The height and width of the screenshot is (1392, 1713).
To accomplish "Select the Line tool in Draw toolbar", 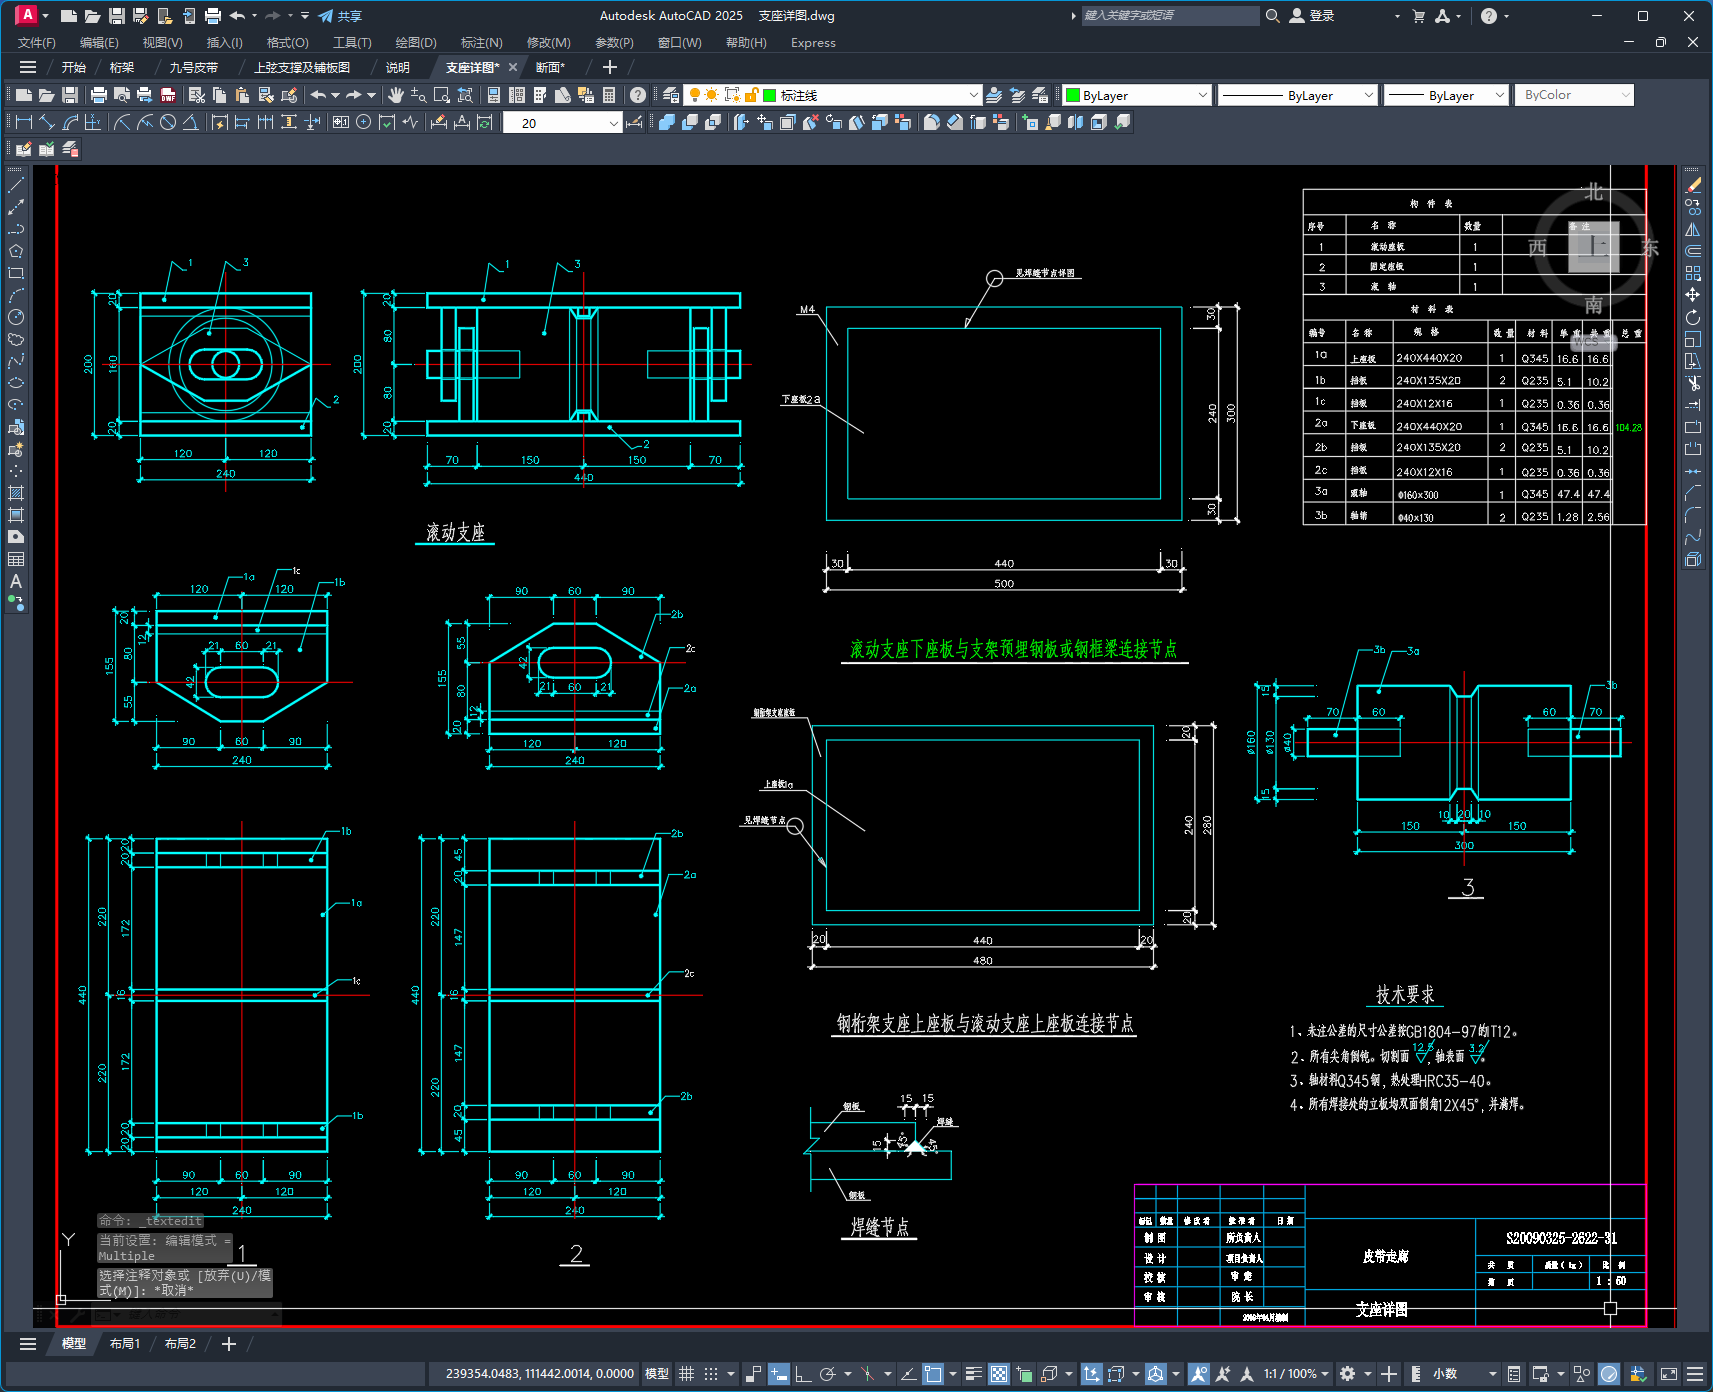I will (x=16, y=185).
